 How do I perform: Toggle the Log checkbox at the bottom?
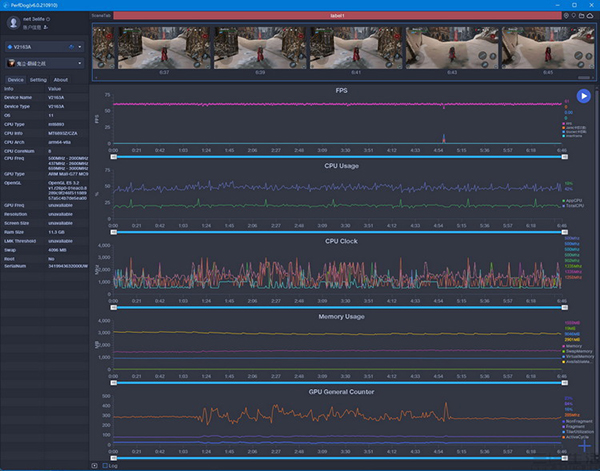[x=104, y=465]
